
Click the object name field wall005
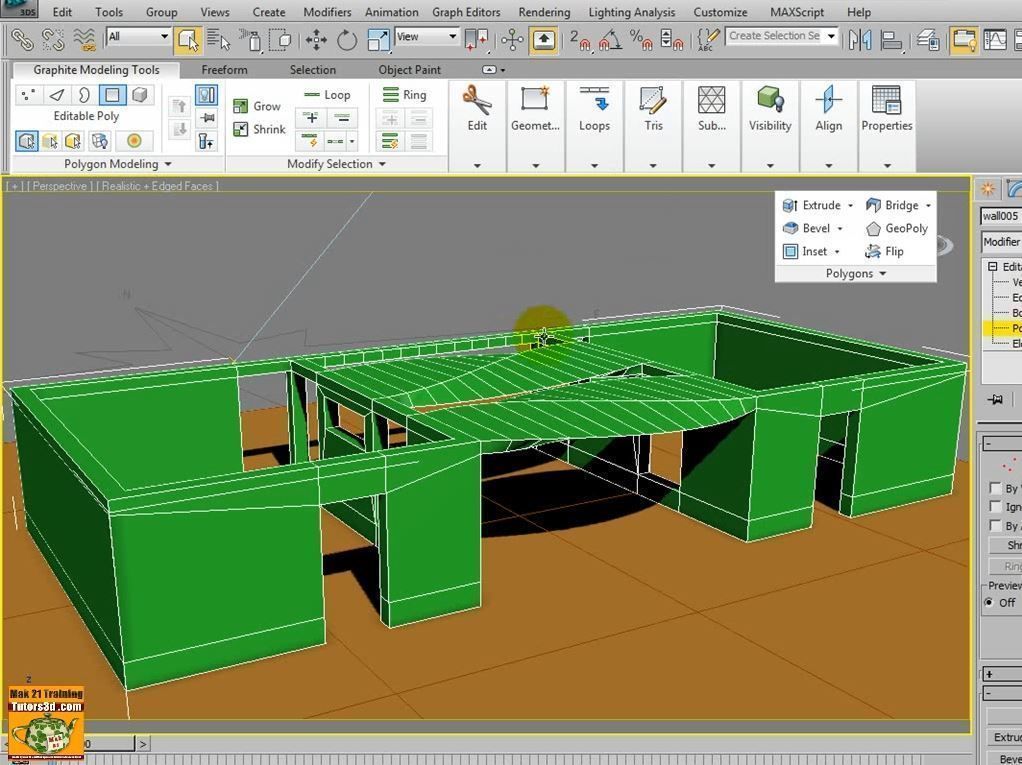pos(1000,216)
